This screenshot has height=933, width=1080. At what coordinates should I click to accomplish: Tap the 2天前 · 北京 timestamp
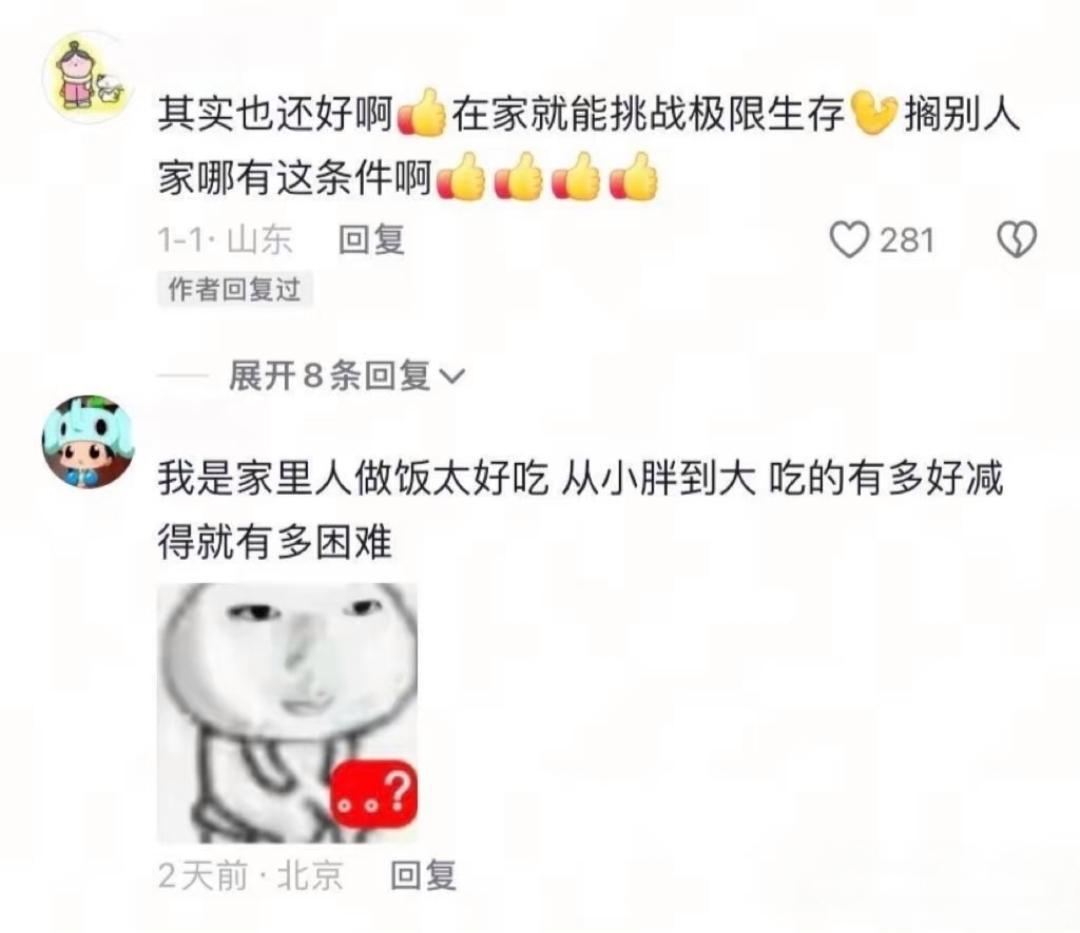[251, 876]
